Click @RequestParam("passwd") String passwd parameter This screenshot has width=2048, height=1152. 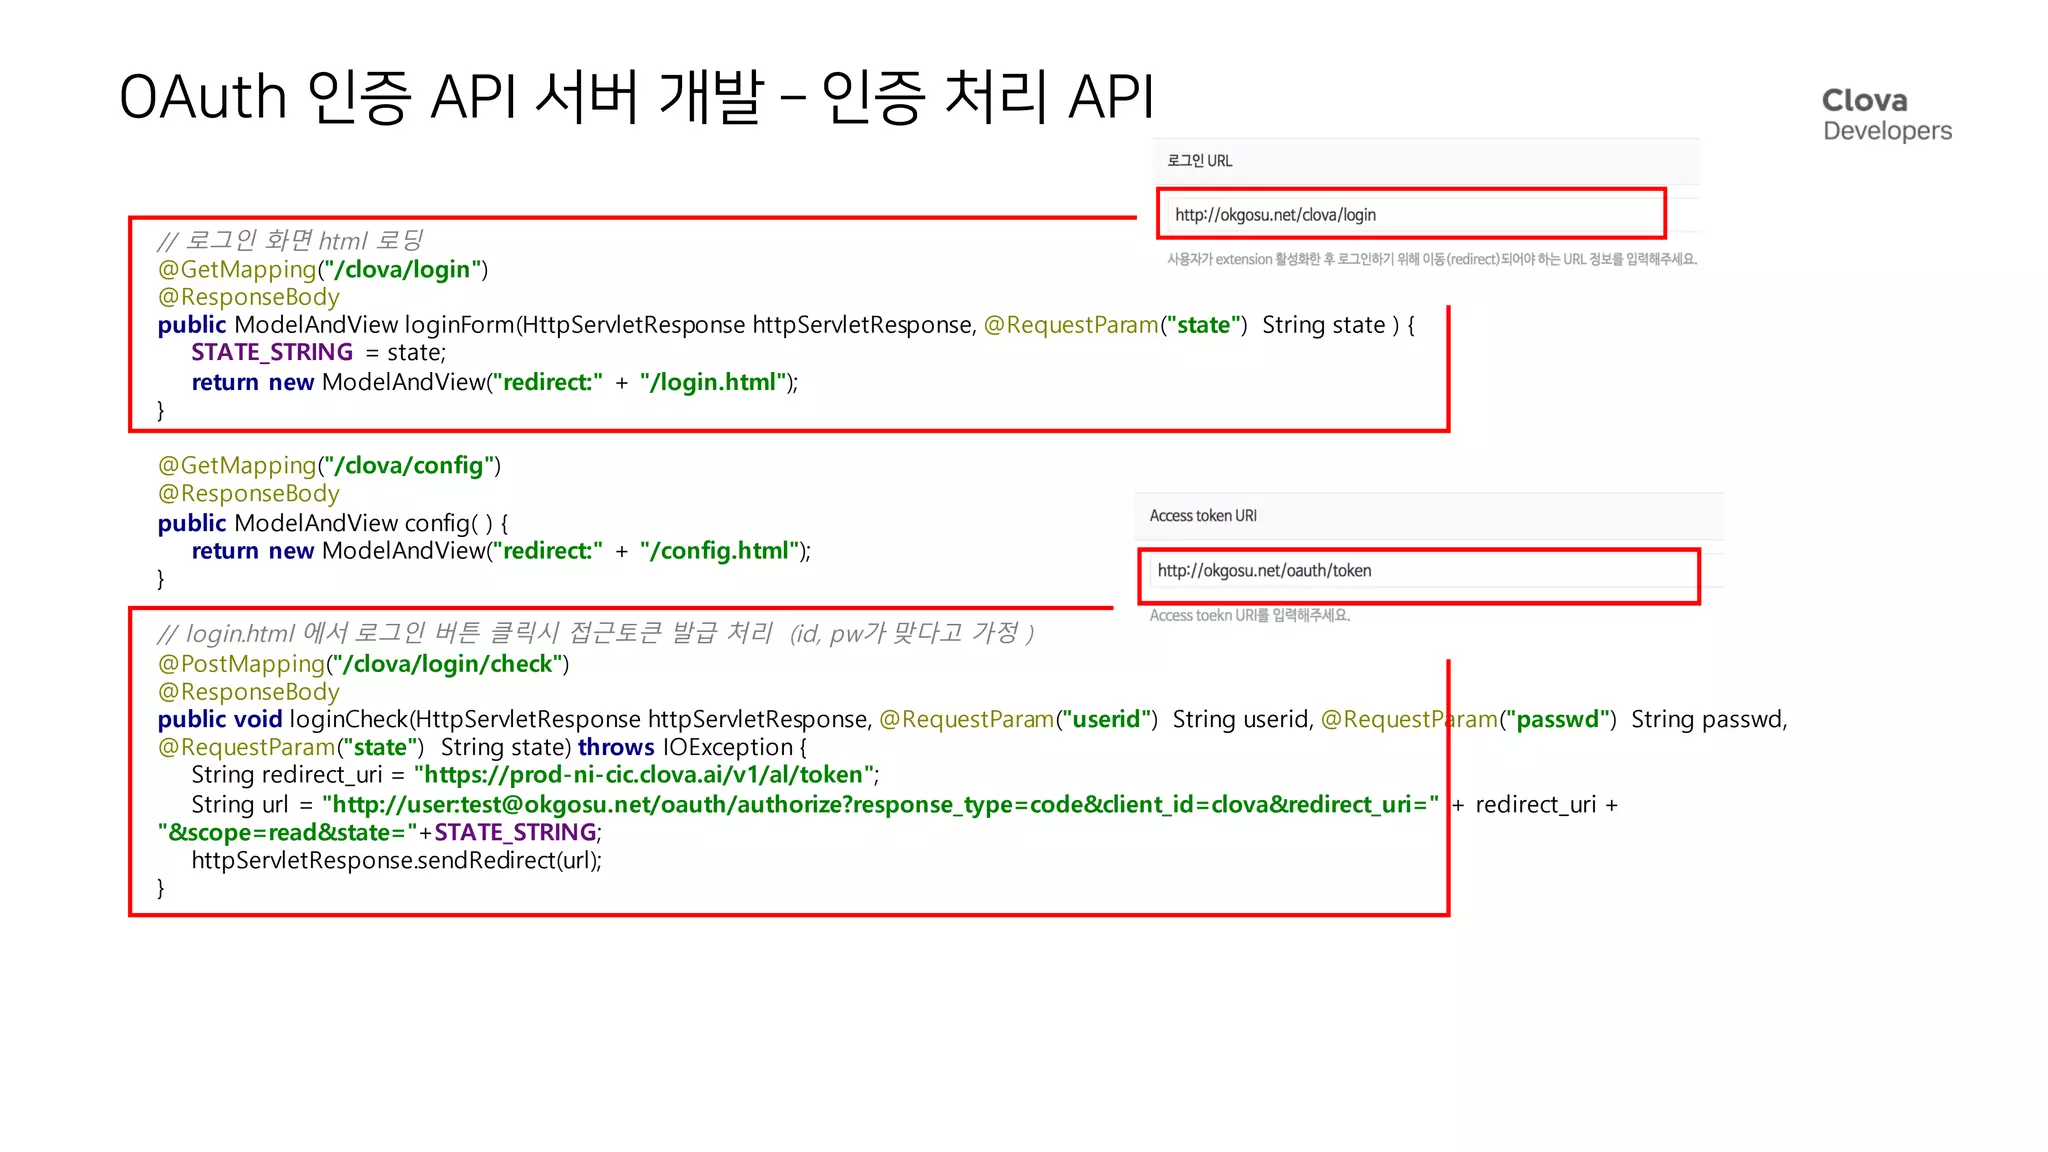point(1554,719)
